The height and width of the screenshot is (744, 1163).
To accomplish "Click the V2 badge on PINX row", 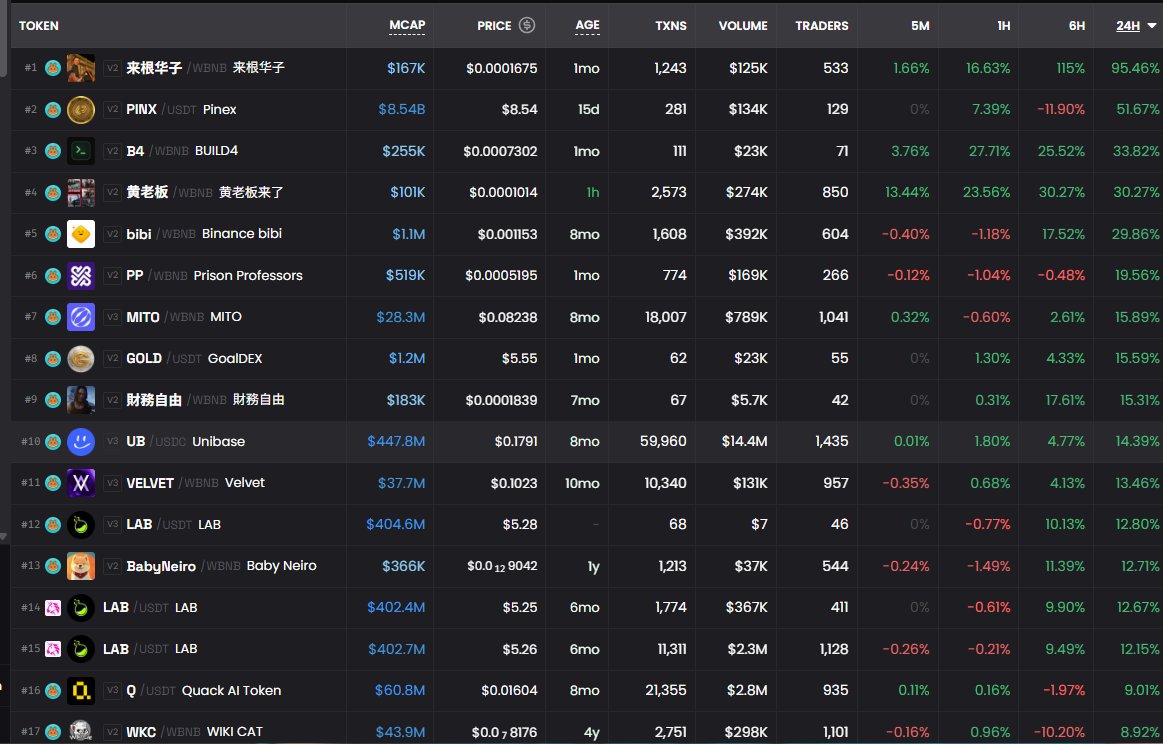I will [x=112, y=110].
